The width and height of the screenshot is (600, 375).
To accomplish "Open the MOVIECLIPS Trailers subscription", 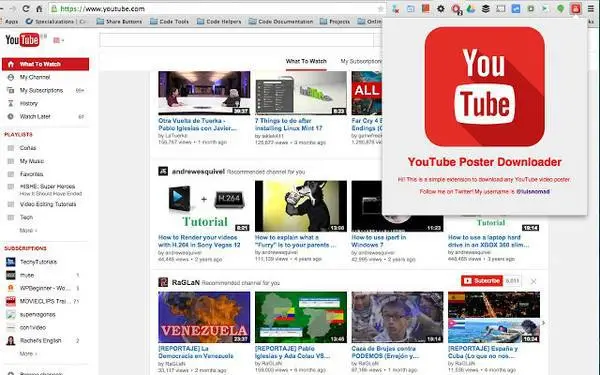I will point(46,301).
